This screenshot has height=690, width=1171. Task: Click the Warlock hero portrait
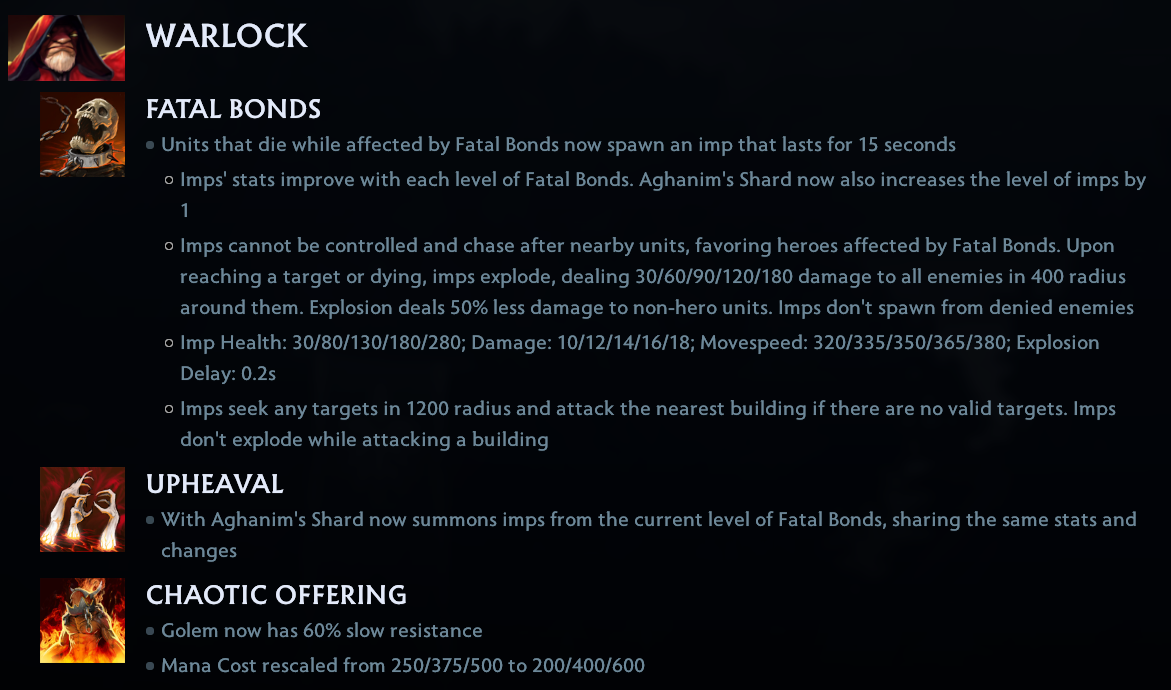click(x=66, y=47)
